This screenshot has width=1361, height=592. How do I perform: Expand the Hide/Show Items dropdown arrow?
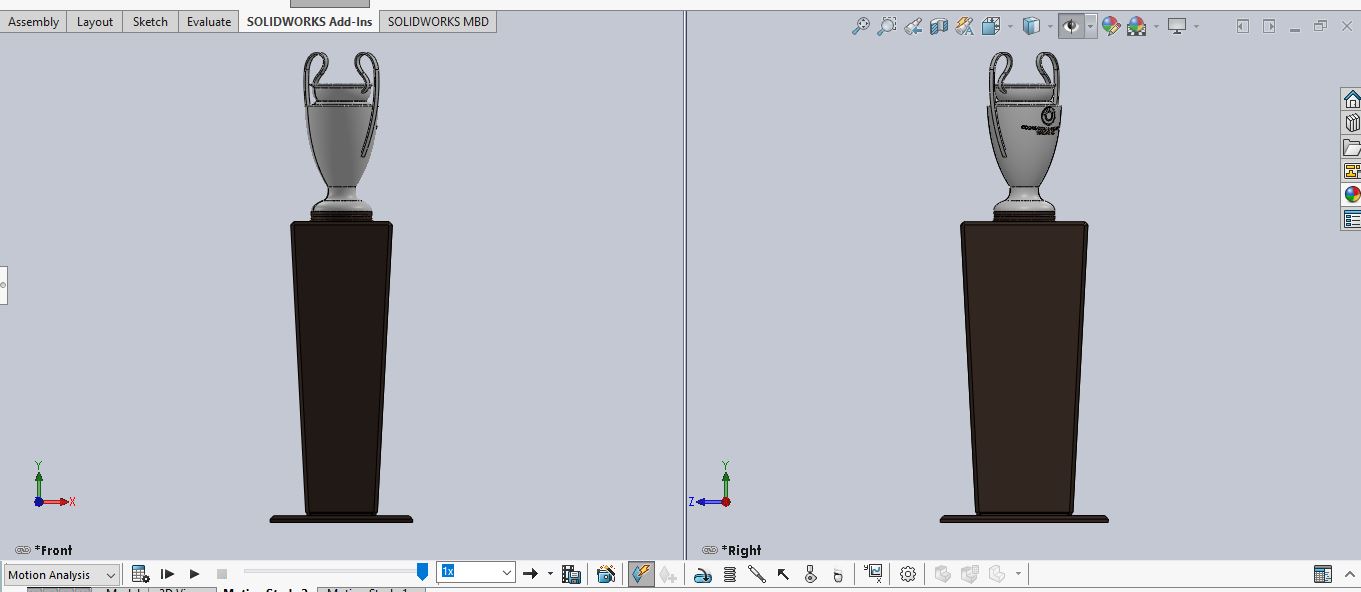[x=1091, y=26]
